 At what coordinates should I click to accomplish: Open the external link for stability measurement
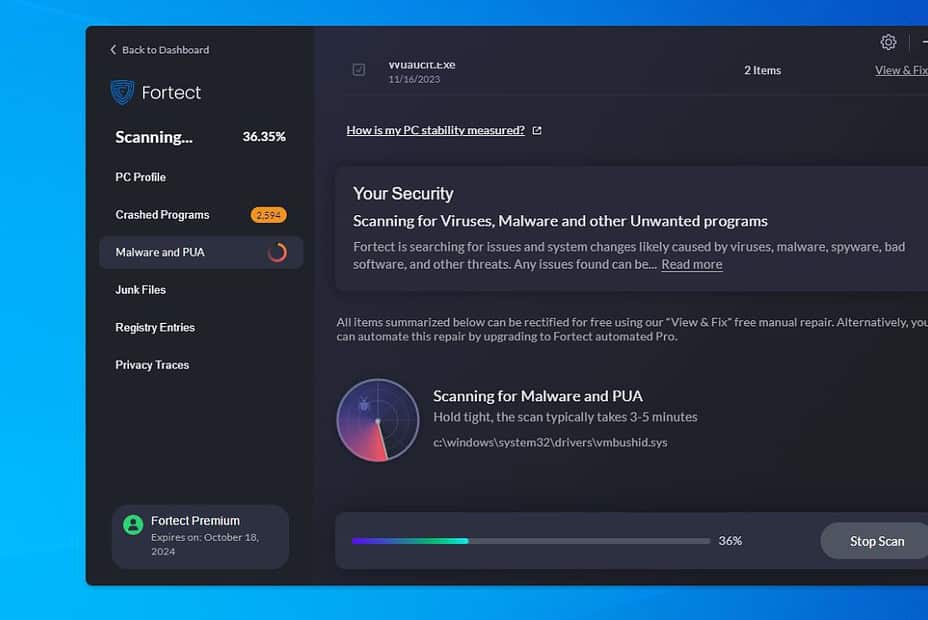(x=536, y=130)
